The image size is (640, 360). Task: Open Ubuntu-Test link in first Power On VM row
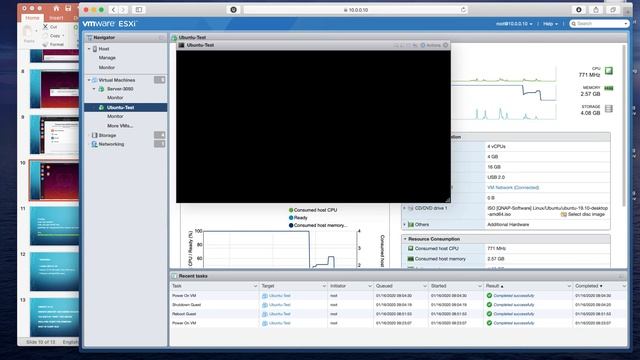[280, 296]
